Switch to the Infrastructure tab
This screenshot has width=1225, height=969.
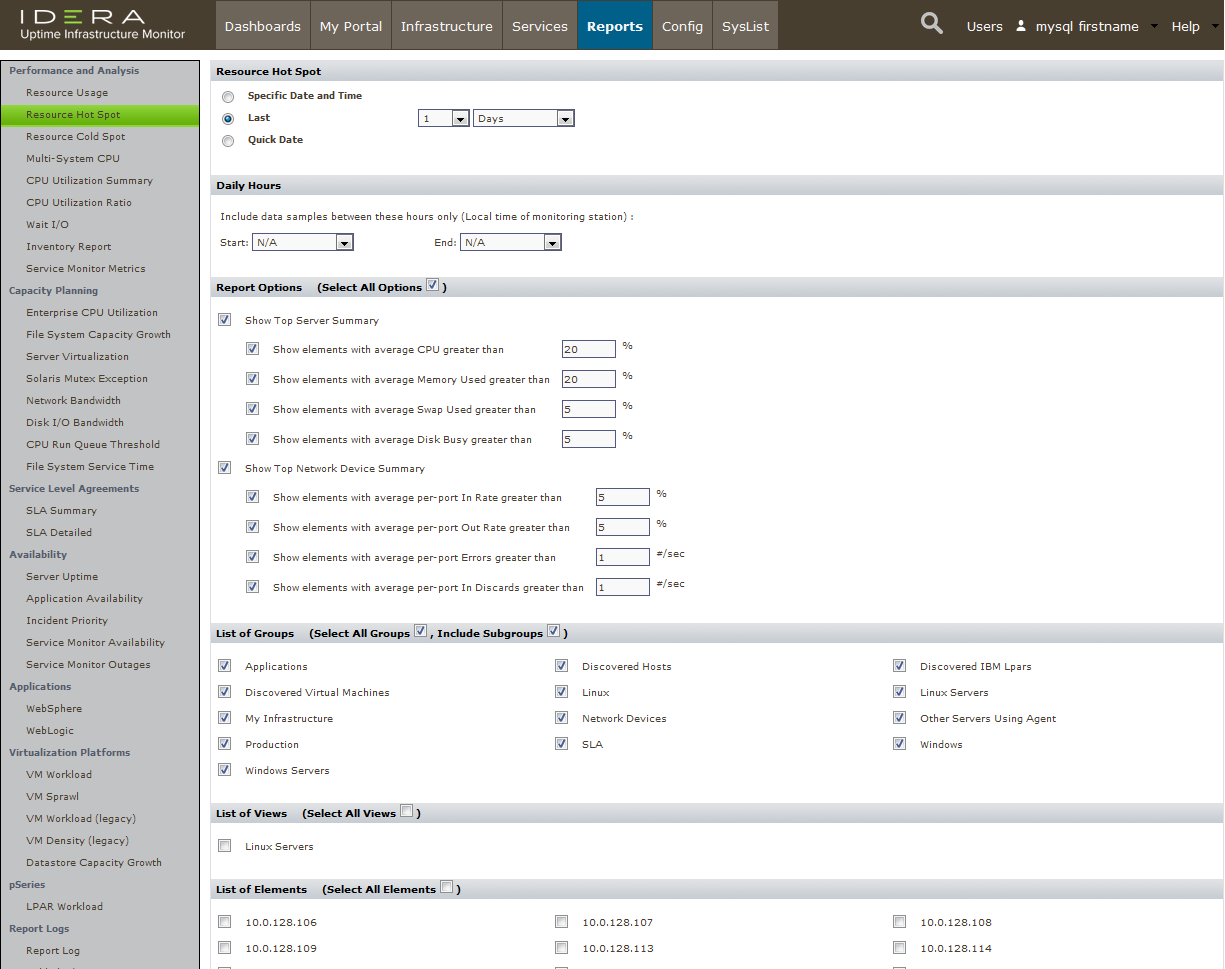(447, 26)
